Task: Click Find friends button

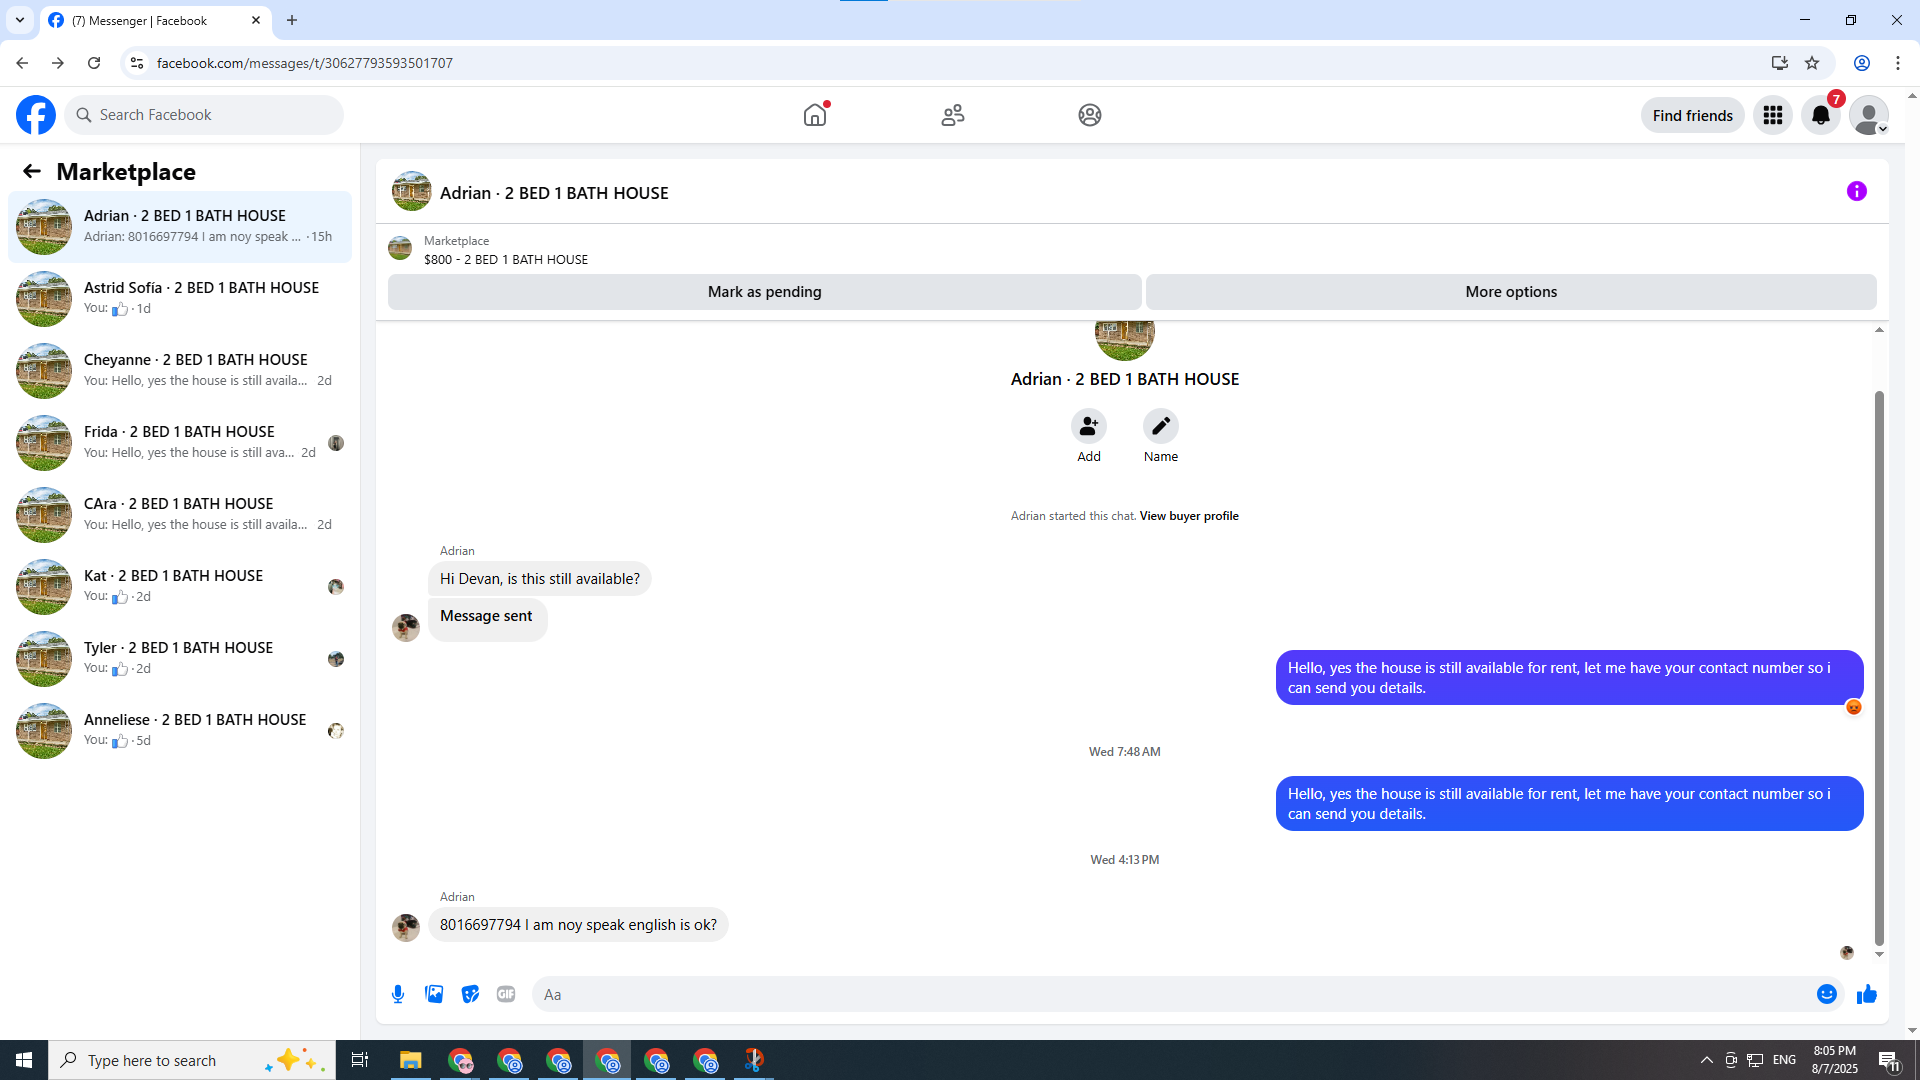Action: click(1693, 115)
